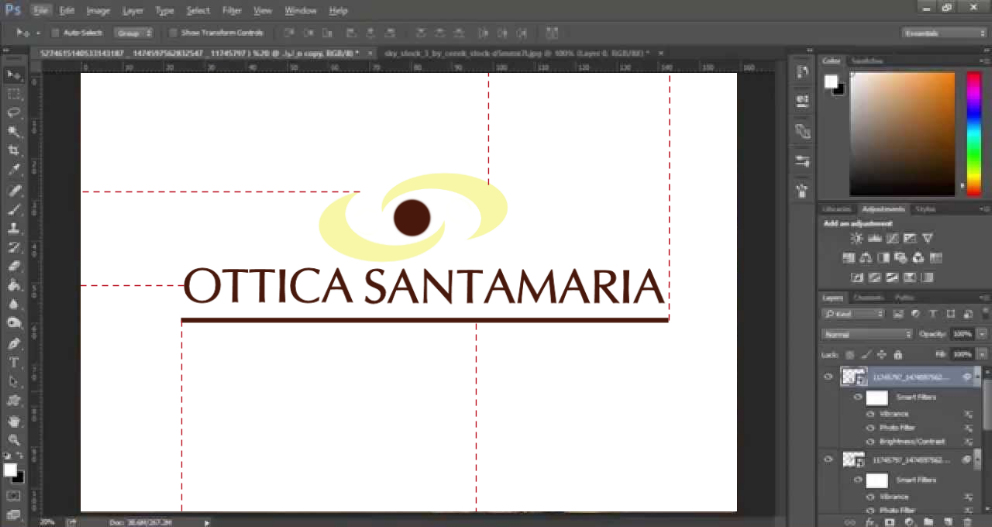
Task: Hide the top layer using eye icon
Action: click(x=828, y=377)
